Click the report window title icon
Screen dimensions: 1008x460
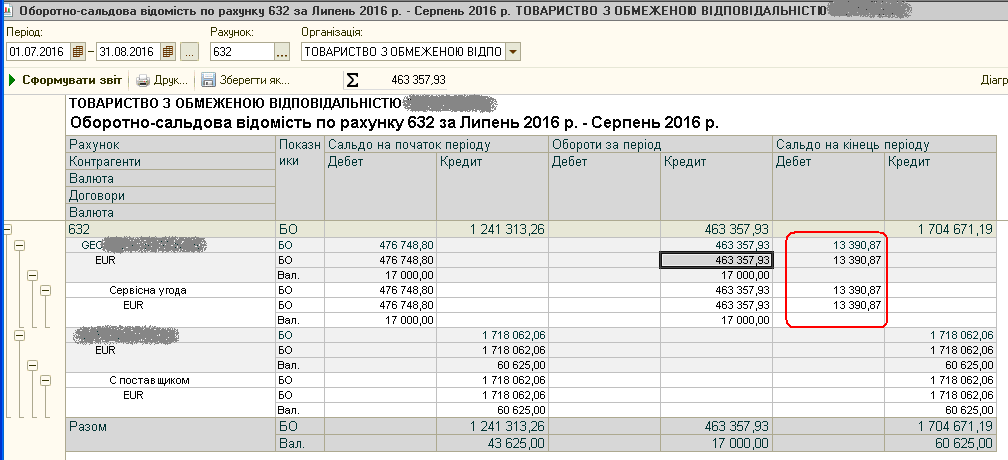[9, 12]
